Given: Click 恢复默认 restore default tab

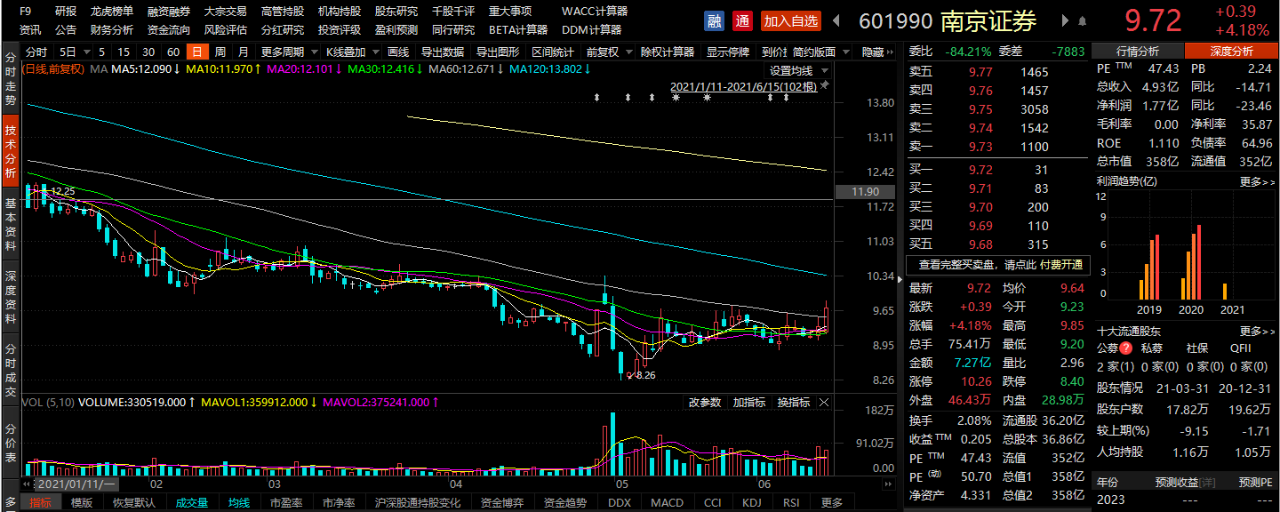Looking at the screenshot, I should 132,502.
